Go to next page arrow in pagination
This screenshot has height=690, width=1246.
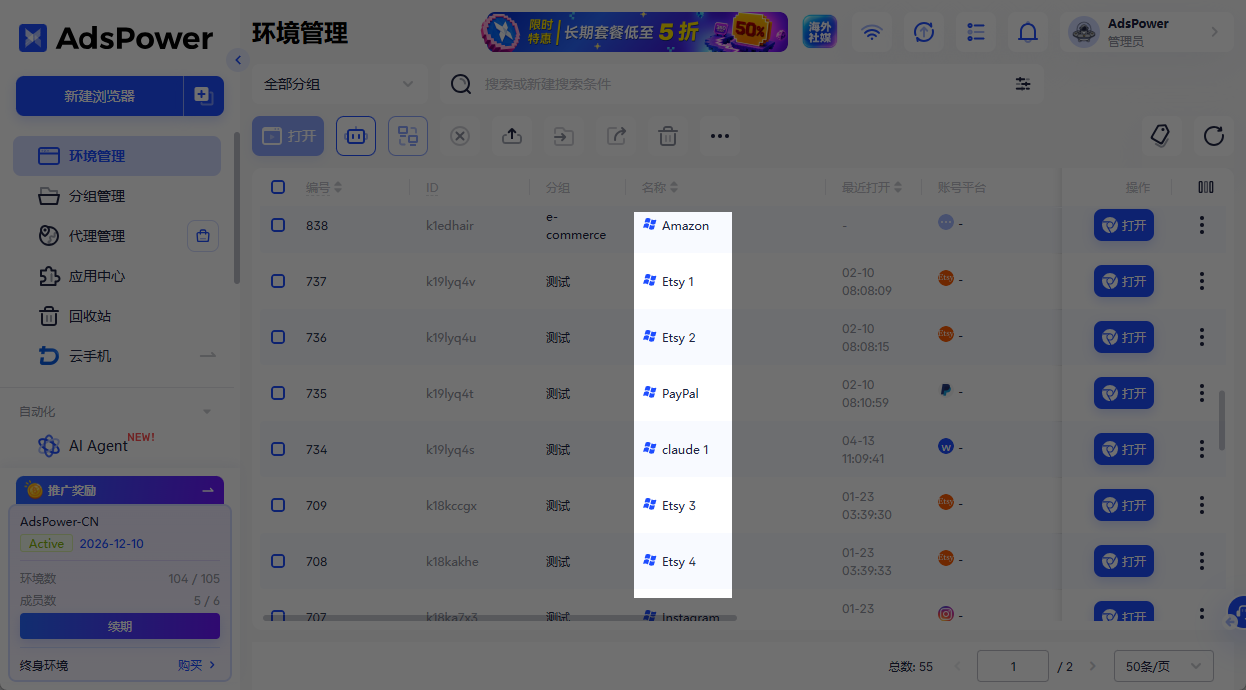[x=1092, y=666]
